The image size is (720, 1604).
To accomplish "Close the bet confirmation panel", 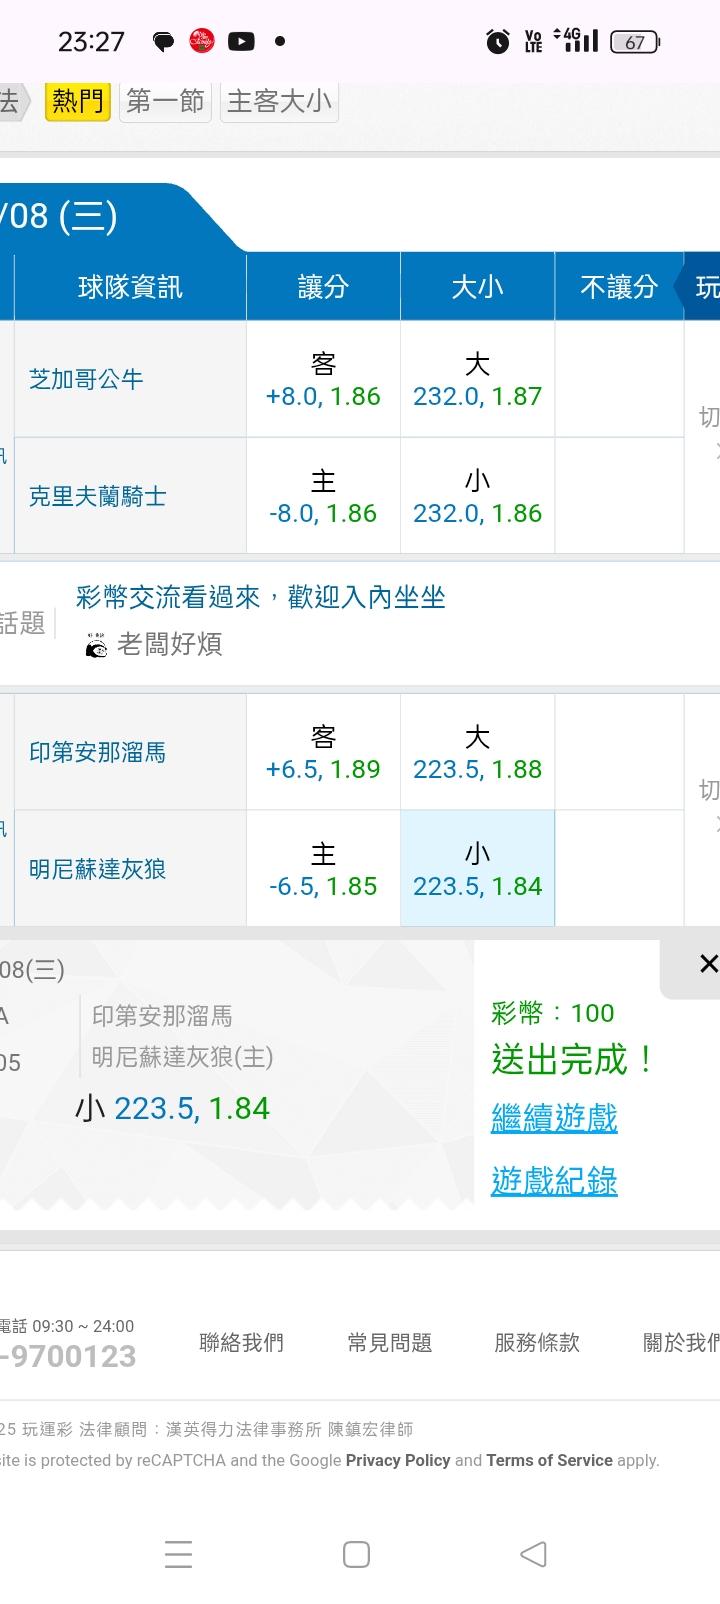I will coord(708,964).
